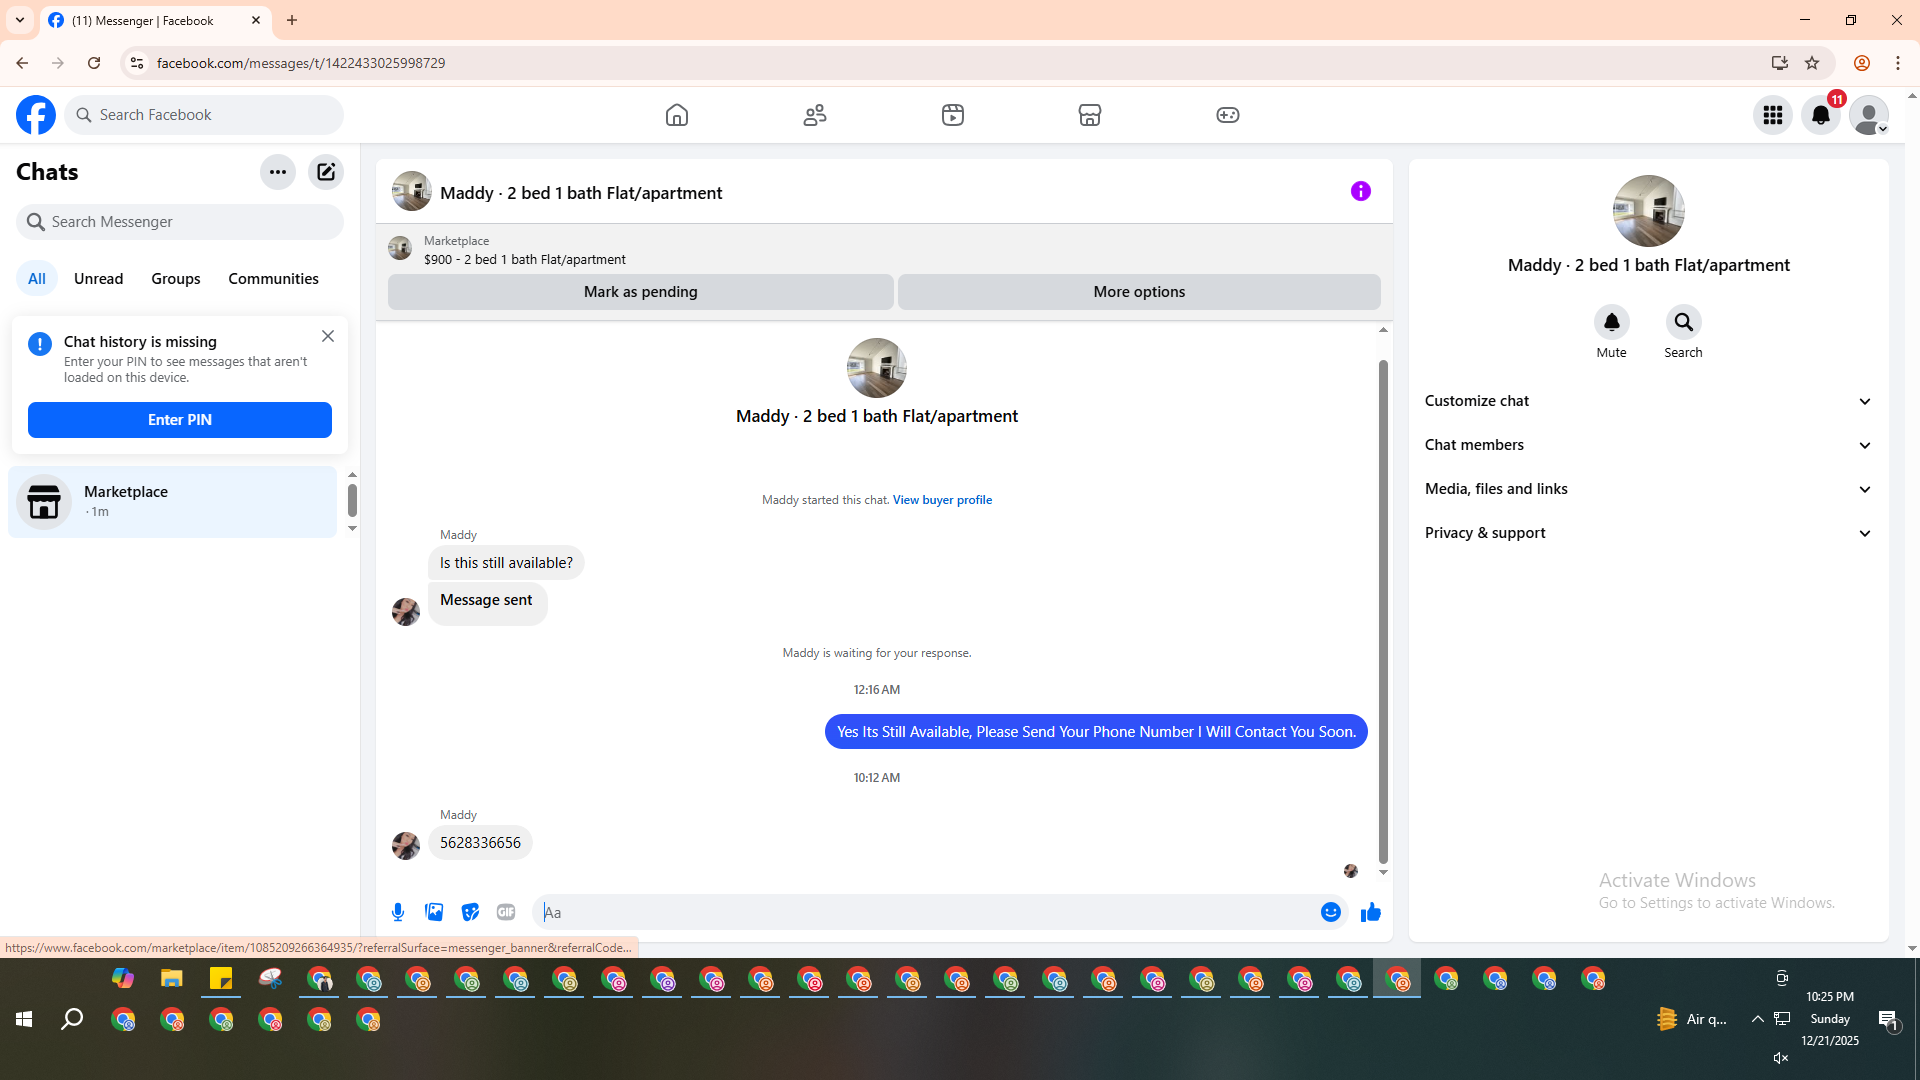Attach a photo file to the message
The image size is (1920, 1080).
pos(434,912)
